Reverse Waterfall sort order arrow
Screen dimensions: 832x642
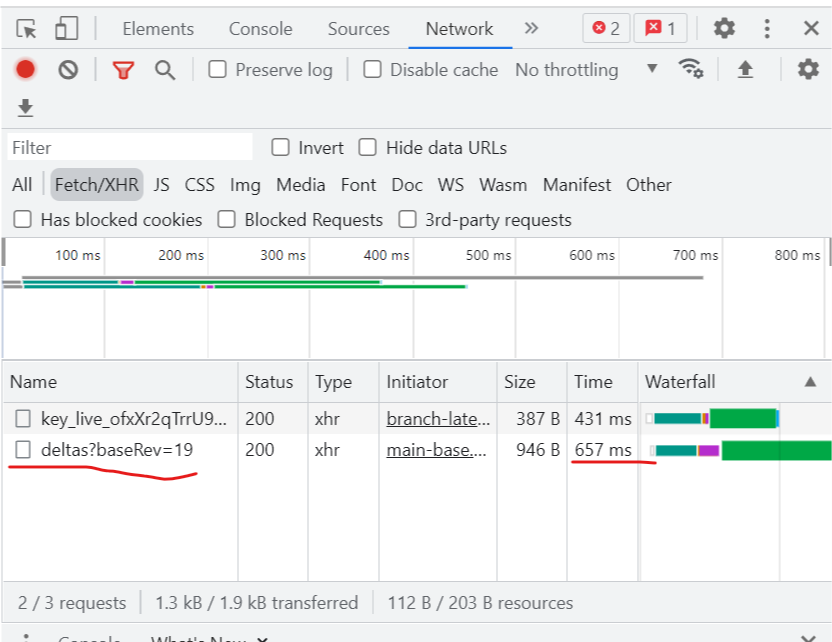pyautogui.click(x=811, y=381)
